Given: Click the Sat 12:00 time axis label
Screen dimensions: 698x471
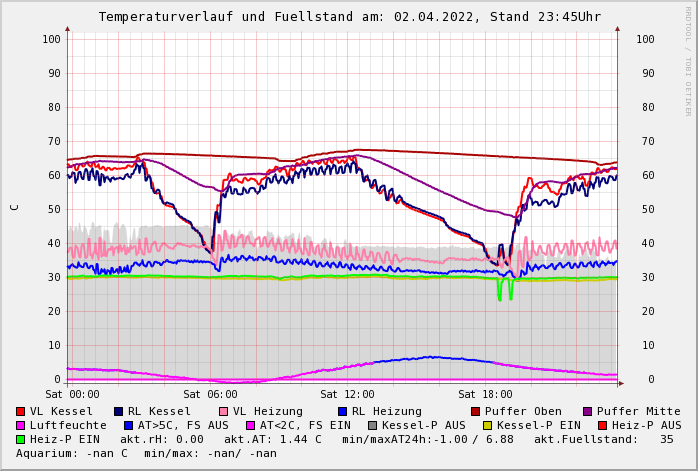Looking at the screenshot, I should coord(348,395).
